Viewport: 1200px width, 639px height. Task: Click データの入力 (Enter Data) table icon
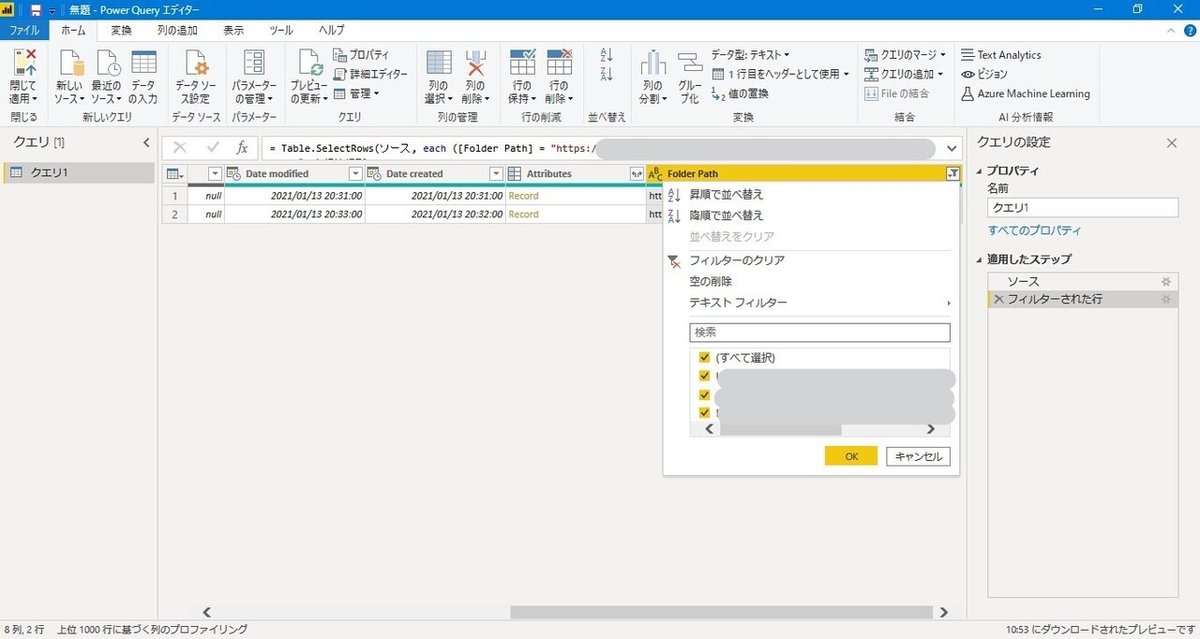(143, 62)
